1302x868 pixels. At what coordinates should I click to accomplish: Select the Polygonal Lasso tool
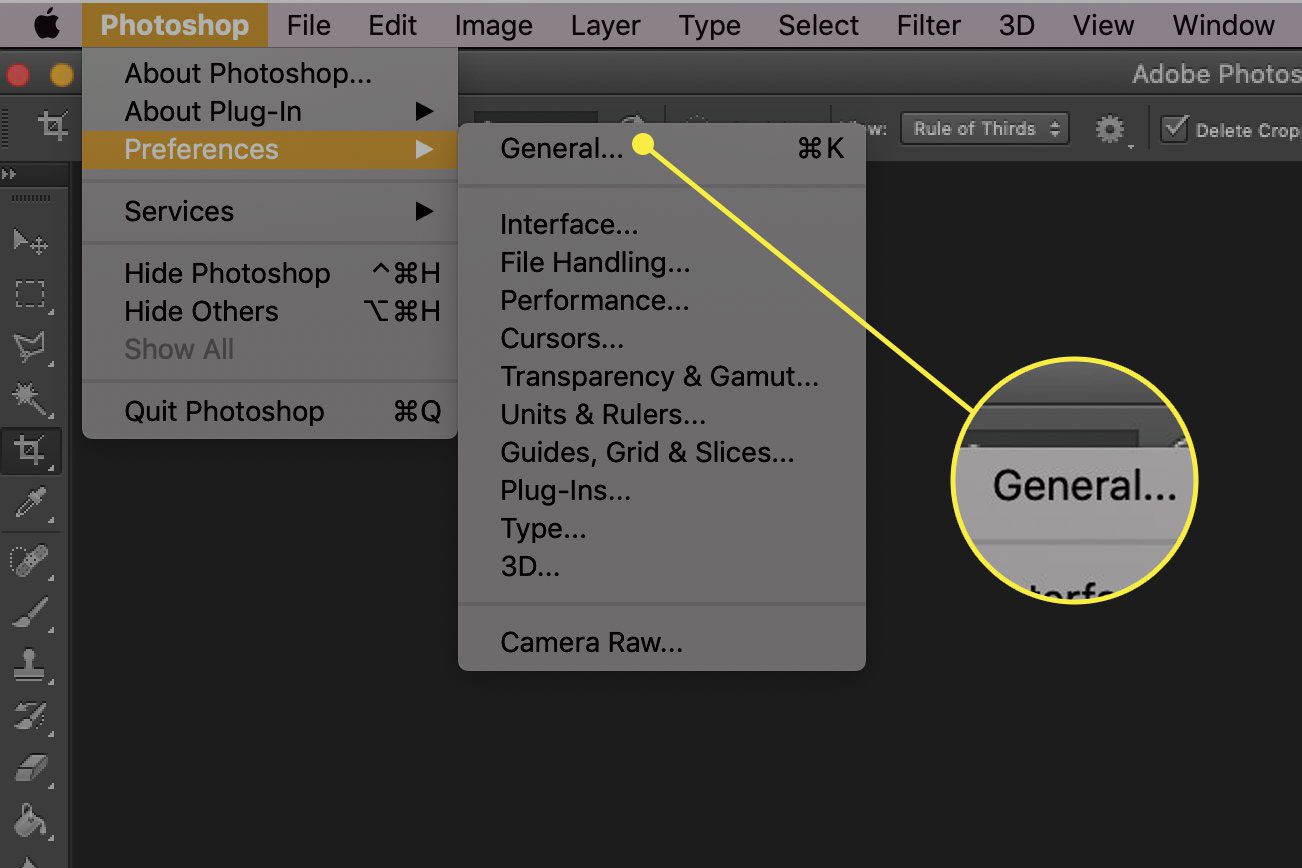coord(30,347)
